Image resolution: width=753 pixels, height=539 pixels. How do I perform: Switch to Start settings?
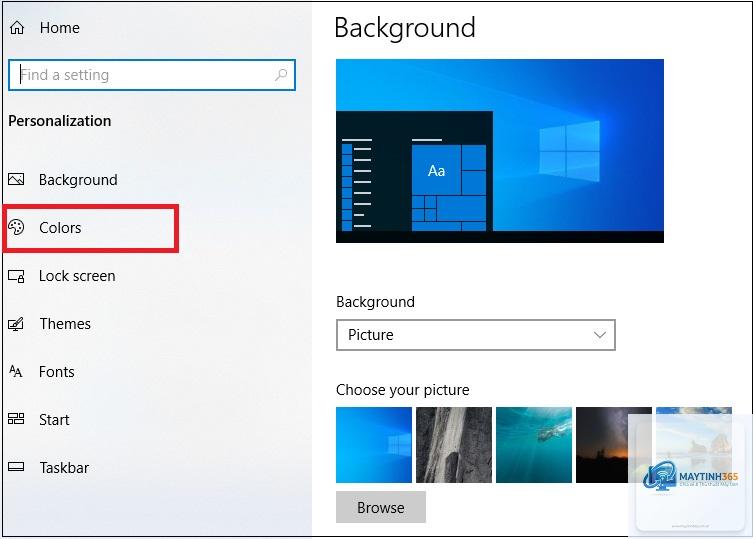[54, 420]
